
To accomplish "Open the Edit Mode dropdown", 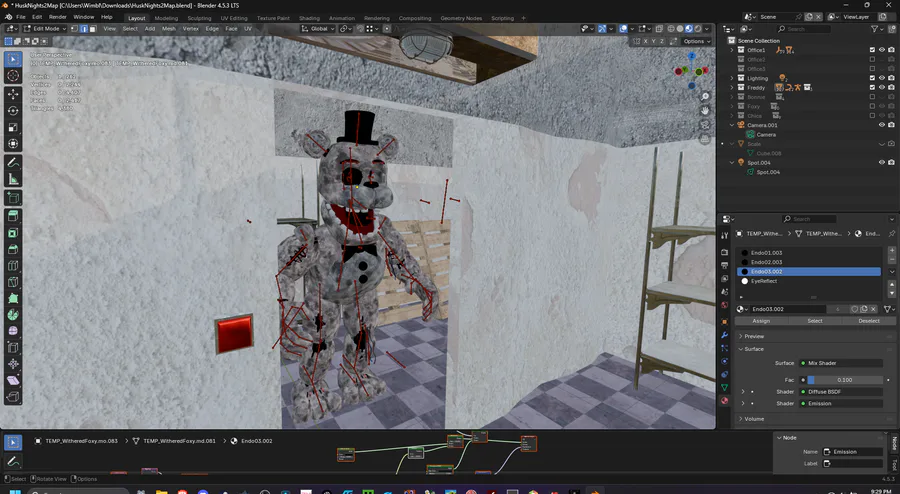I will coord(45,29).
